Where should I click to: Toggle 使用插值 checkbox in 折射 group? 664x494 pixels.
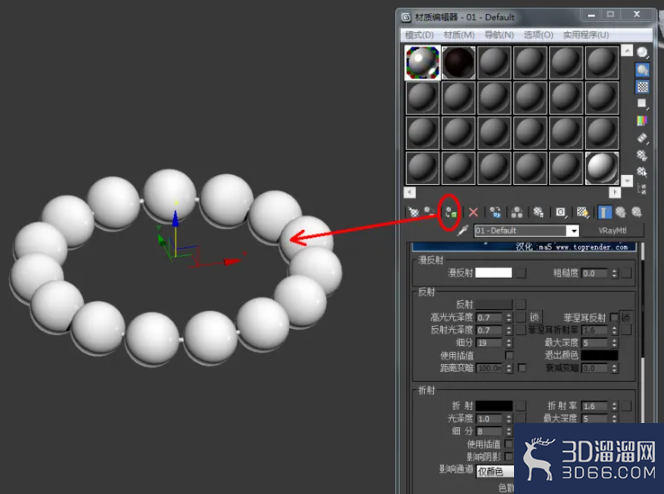[x=509, y=444]
